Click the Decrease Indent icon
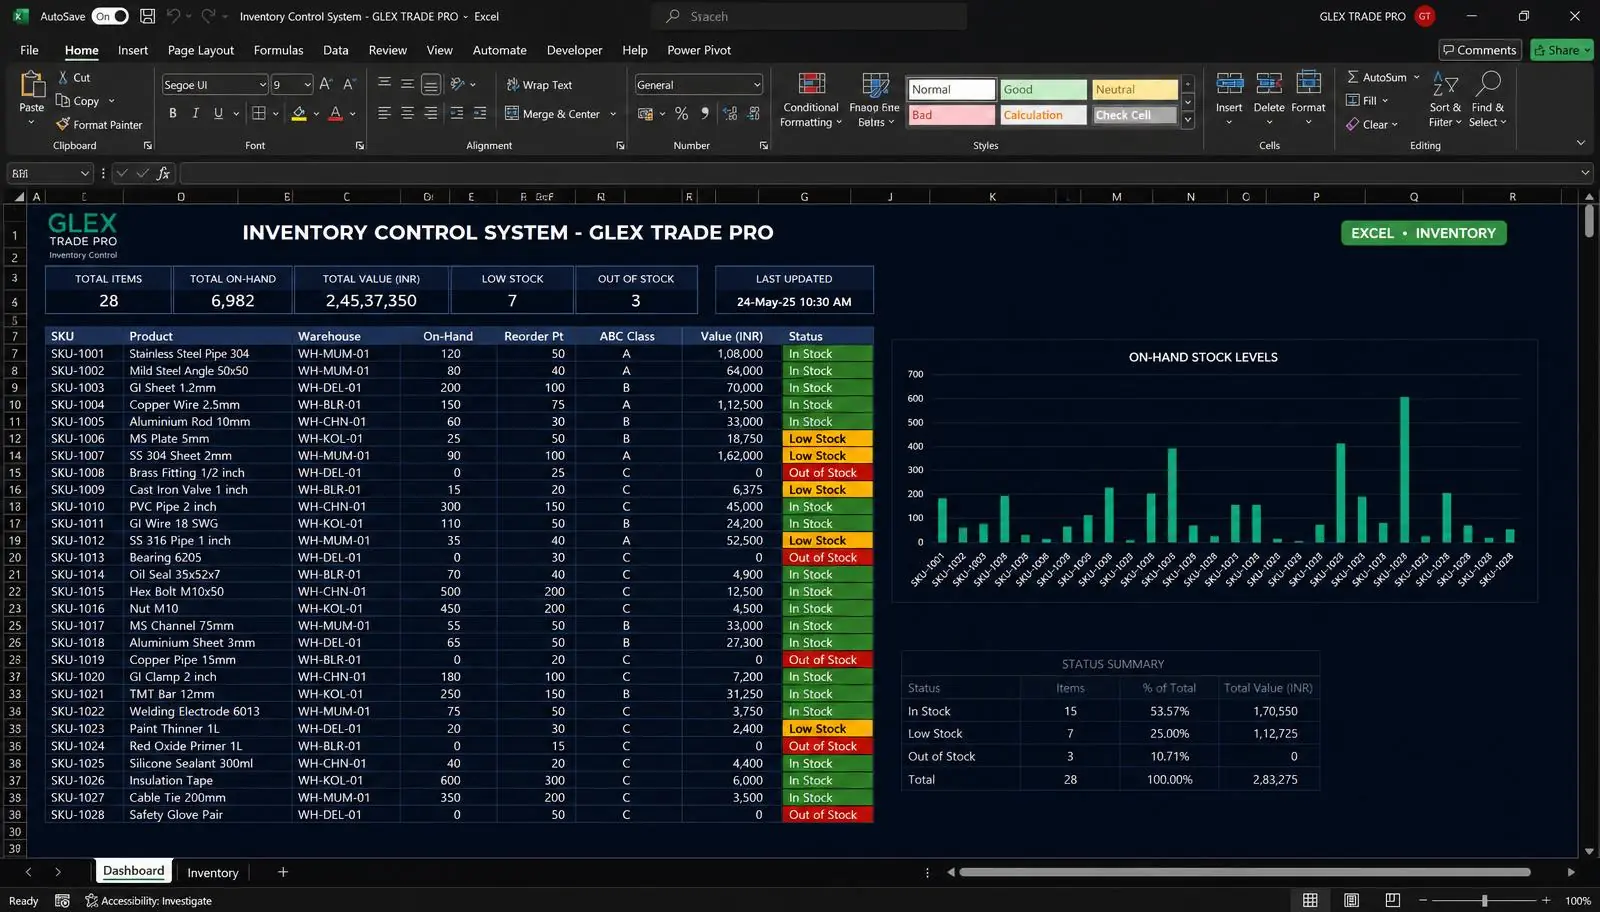 pos(457,113)
